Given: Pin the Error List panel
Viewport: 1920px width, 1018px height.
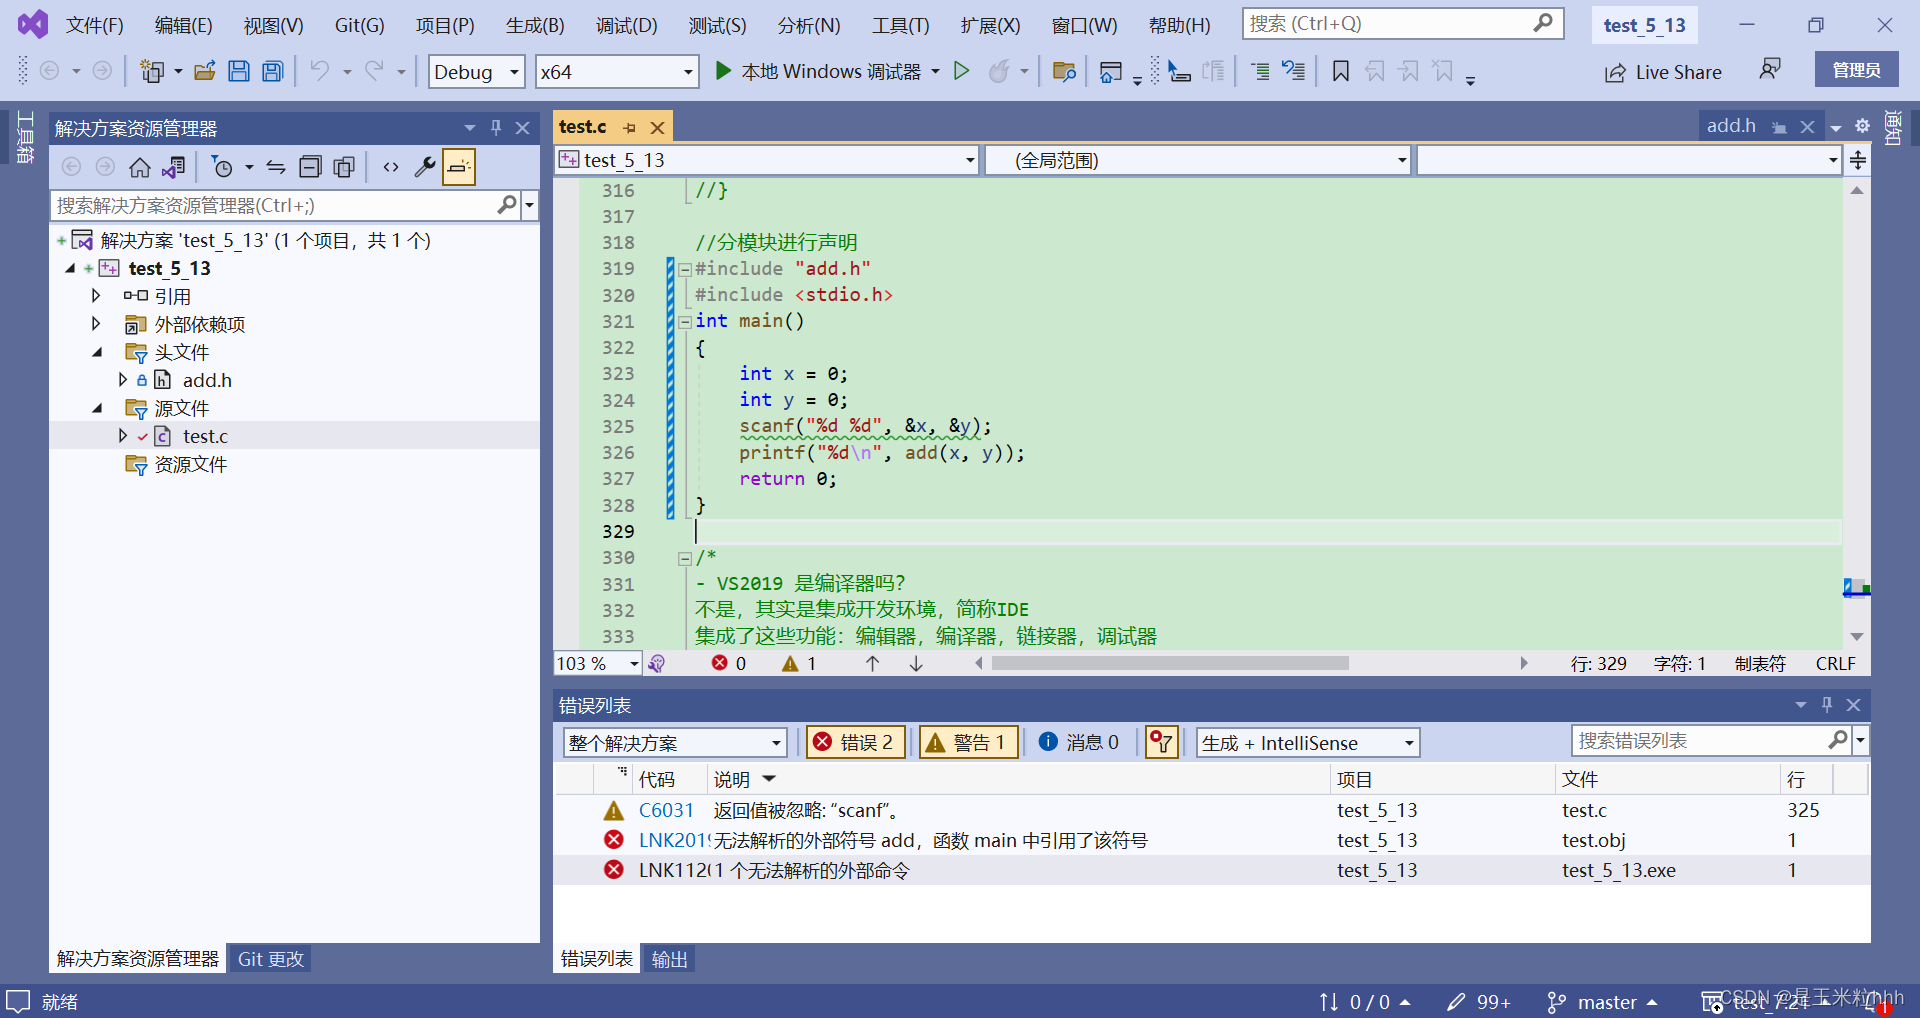Looking at the screenshot, I should coord(1827,705).
